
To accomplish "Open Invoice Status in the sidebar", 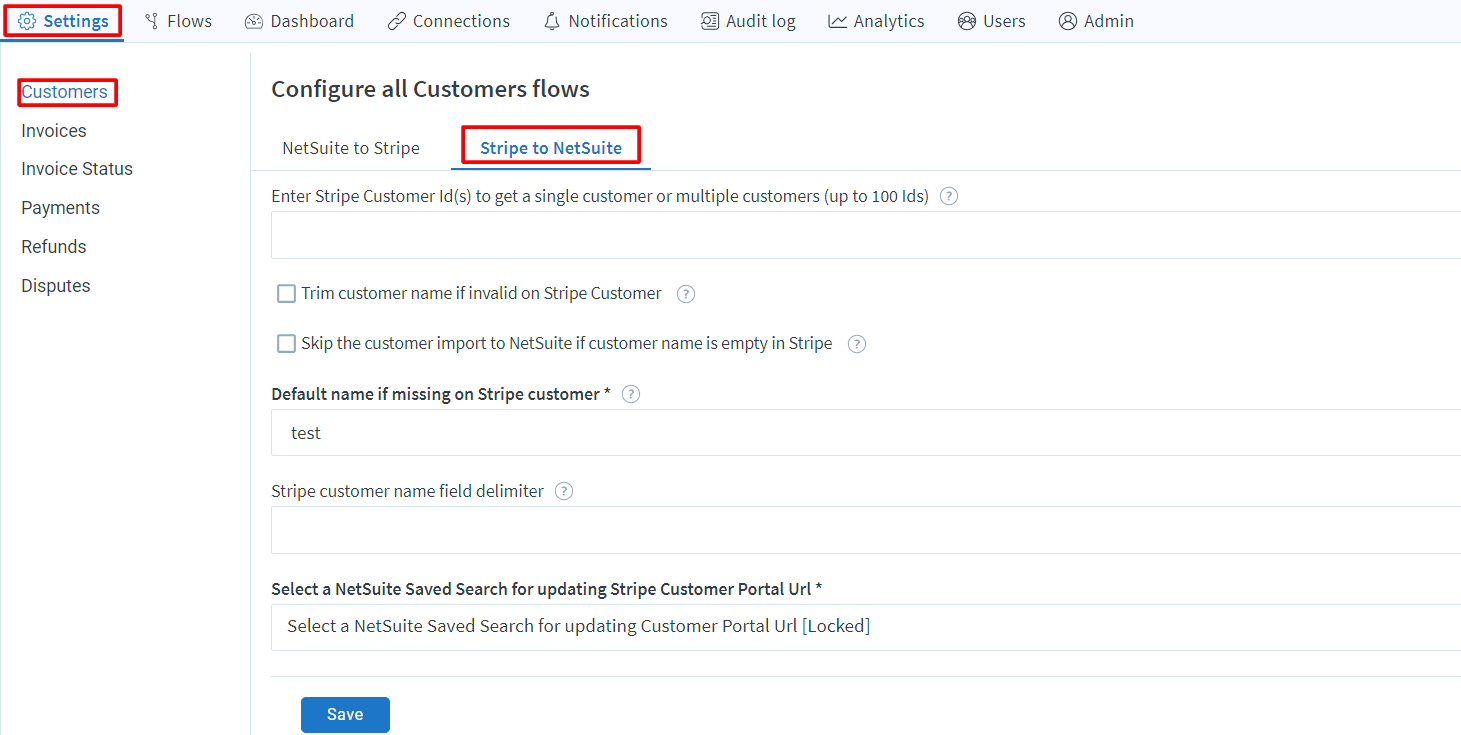I will point(77,169).
